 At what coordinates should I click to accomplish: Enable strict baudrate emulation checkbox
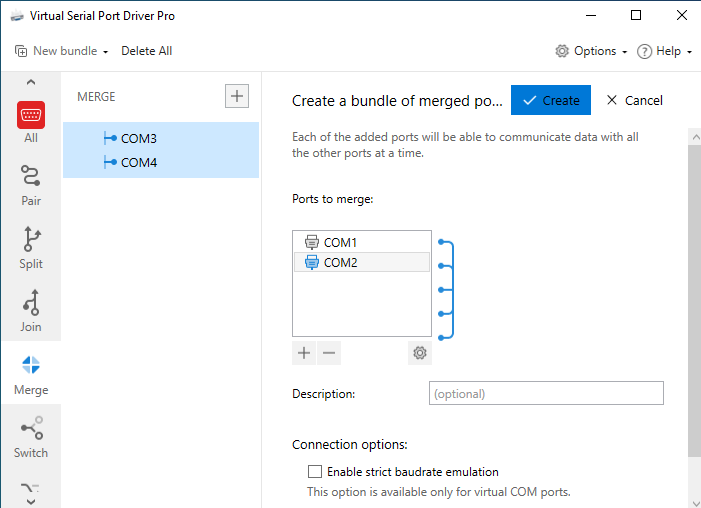315,472
